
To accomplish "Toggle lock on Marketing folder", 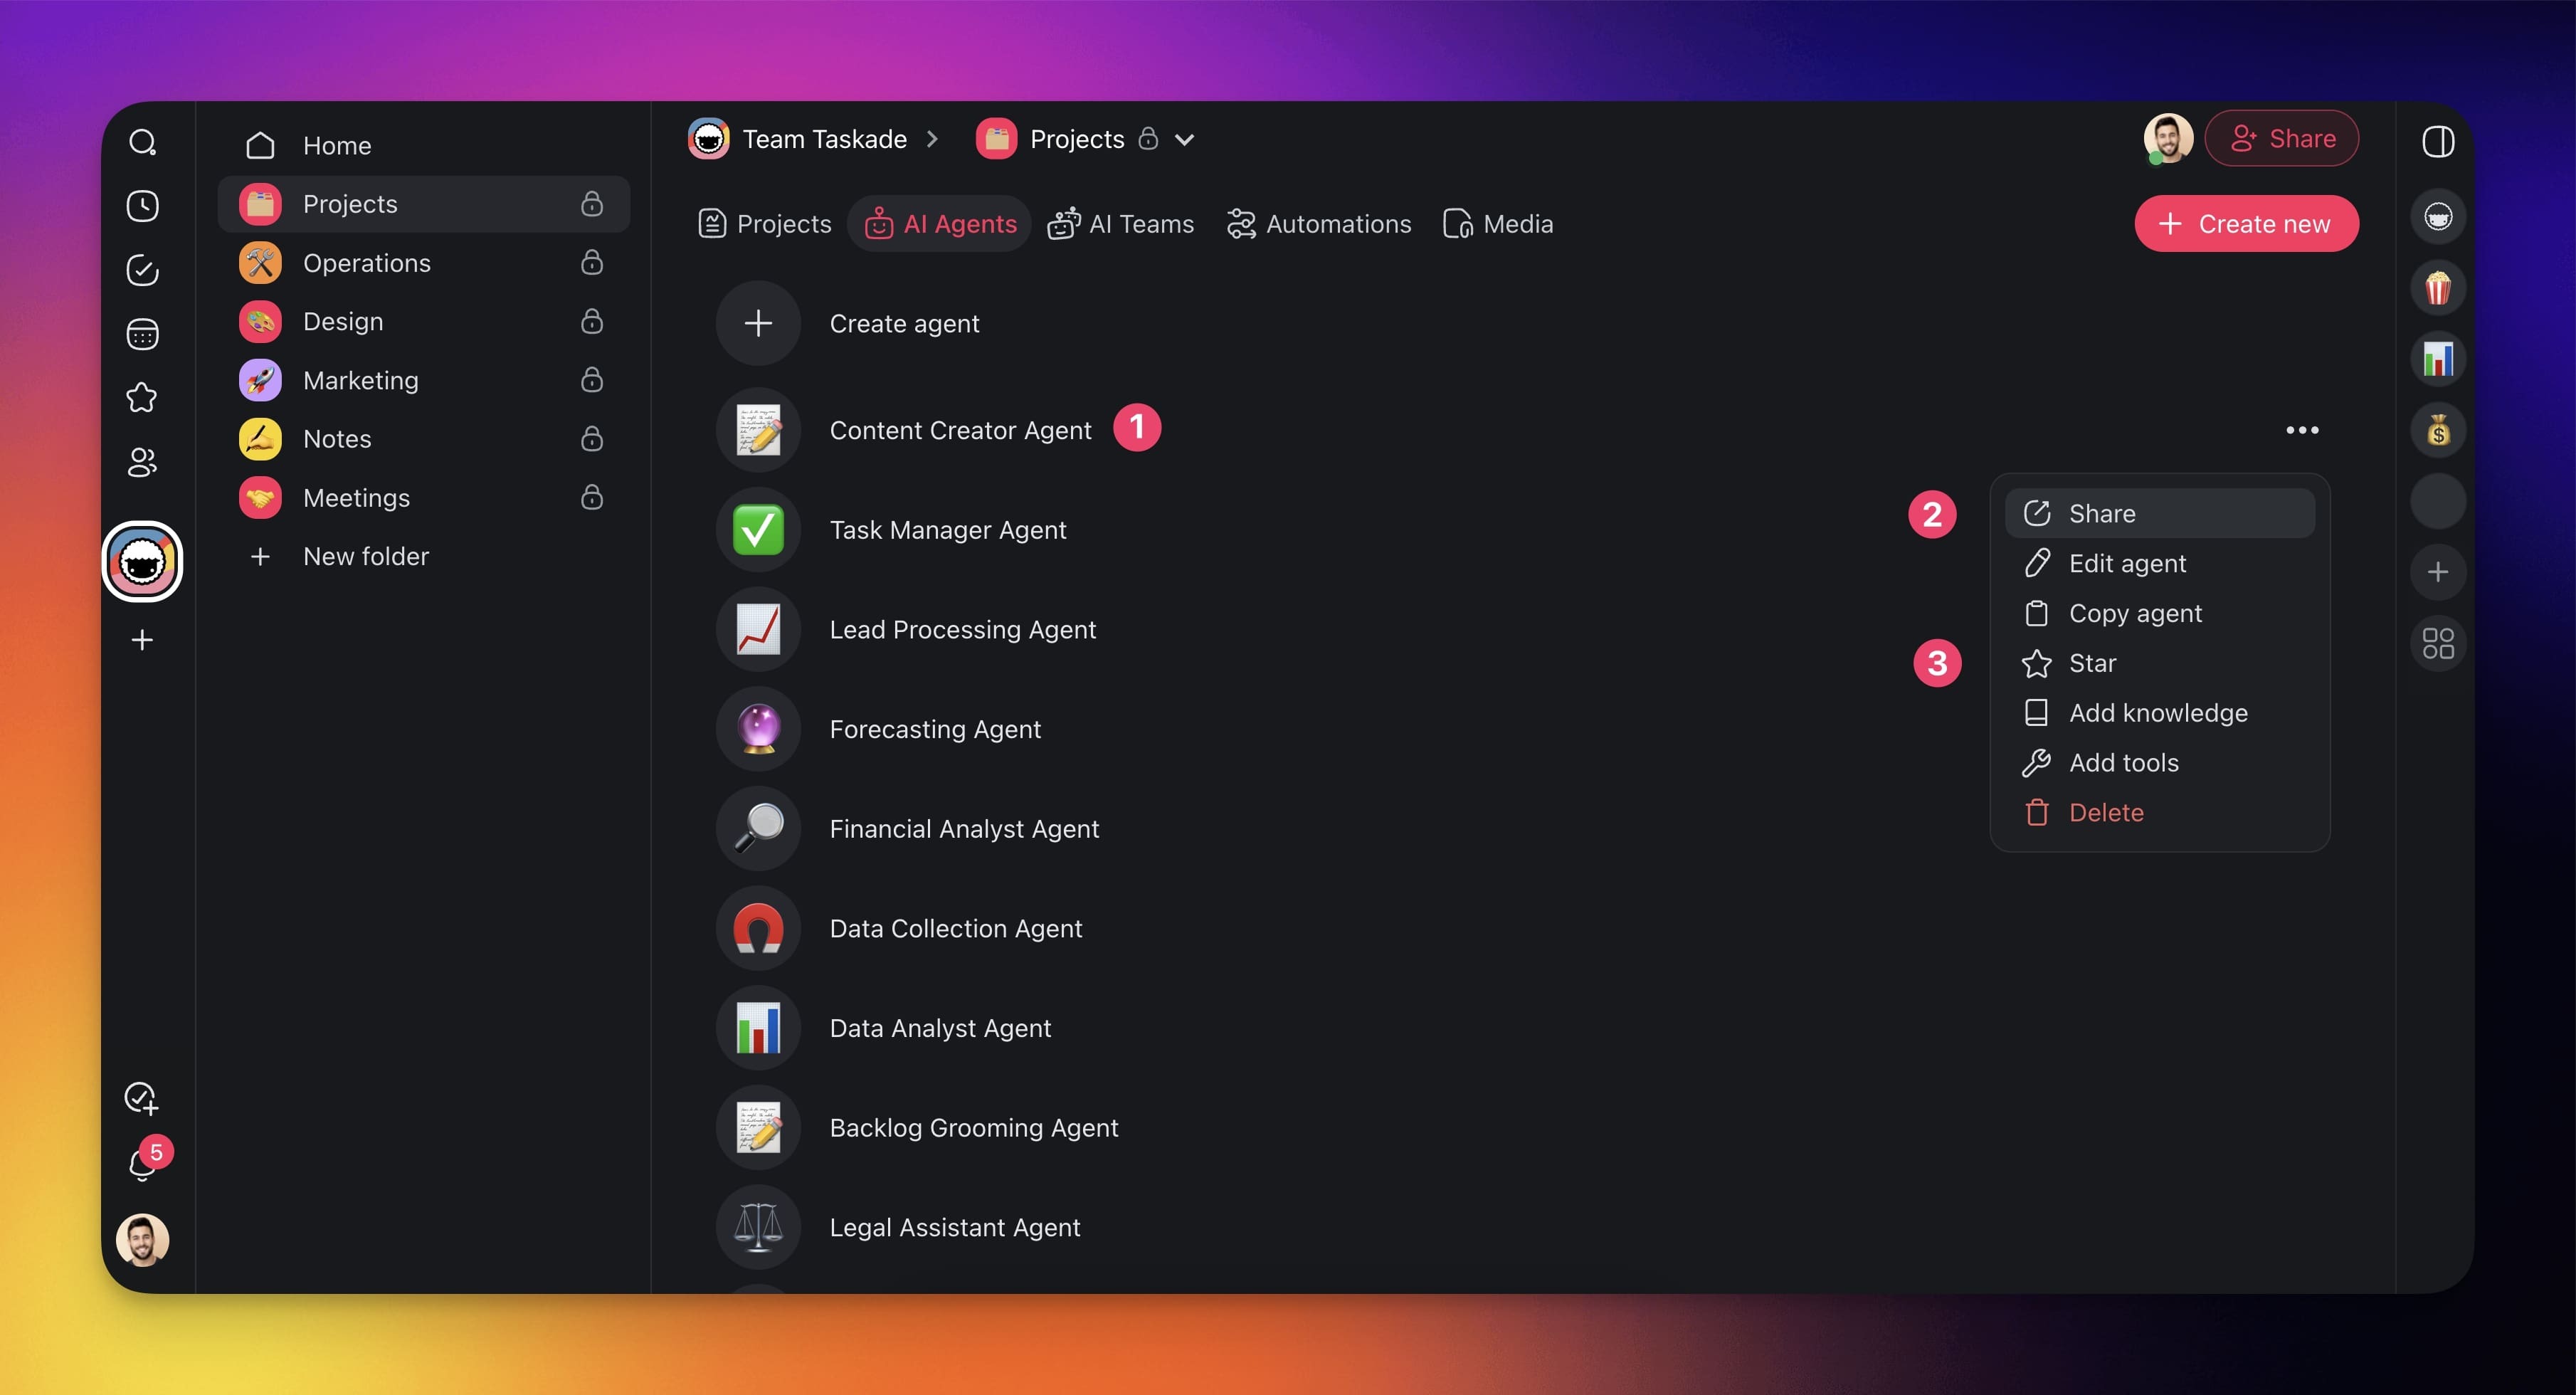I will pos(592,380).
